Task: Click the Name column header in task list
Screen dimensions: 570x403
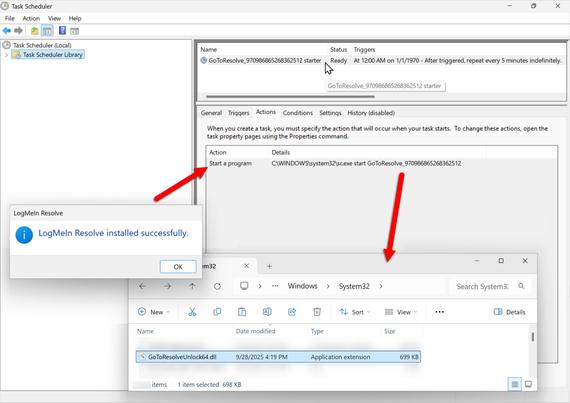Action: [209, 49]
